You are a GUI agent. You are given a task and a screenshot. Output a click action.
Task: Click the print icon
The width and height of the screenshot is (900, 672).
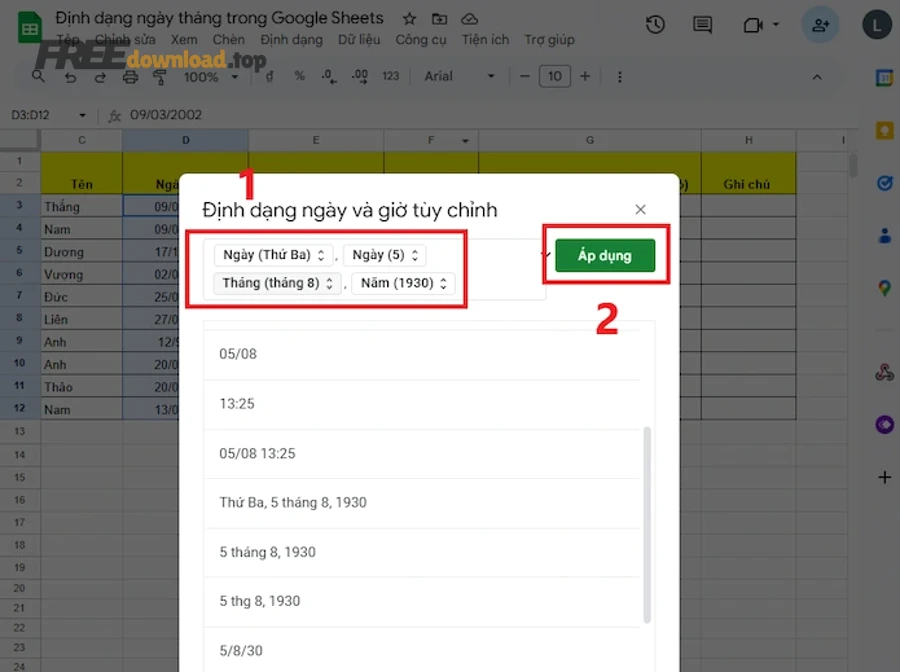pyautogui.click(x=130, y=77)
